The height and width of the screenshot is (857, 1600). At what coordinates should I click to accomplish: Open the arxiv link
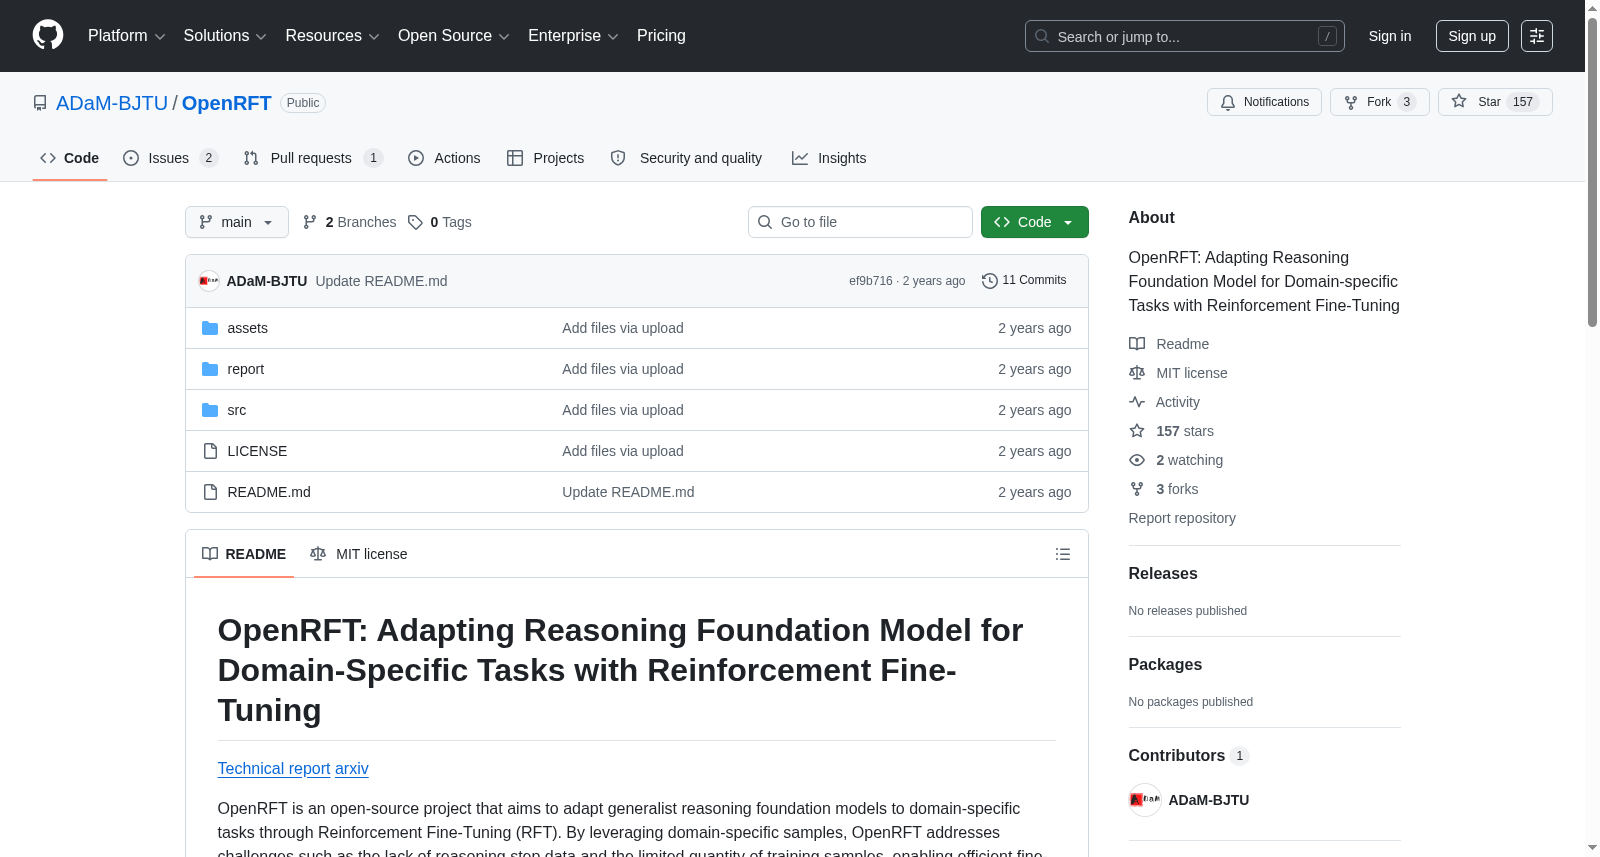tap(352, 768)
